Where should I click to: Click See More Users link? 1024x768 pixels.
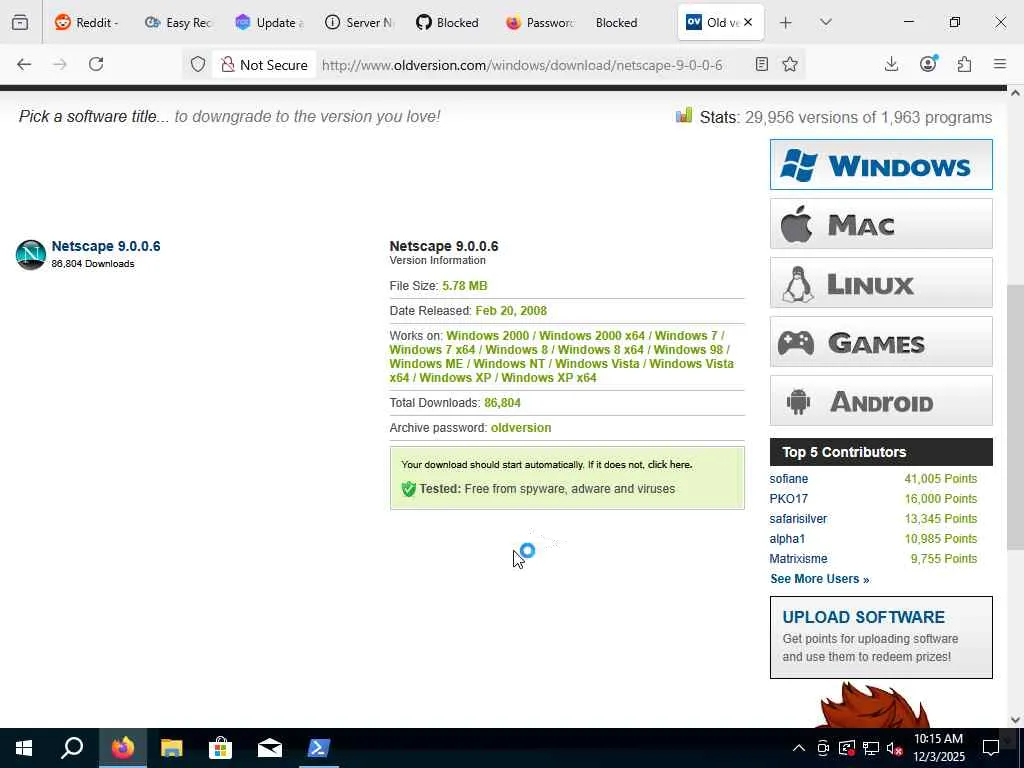820,579
